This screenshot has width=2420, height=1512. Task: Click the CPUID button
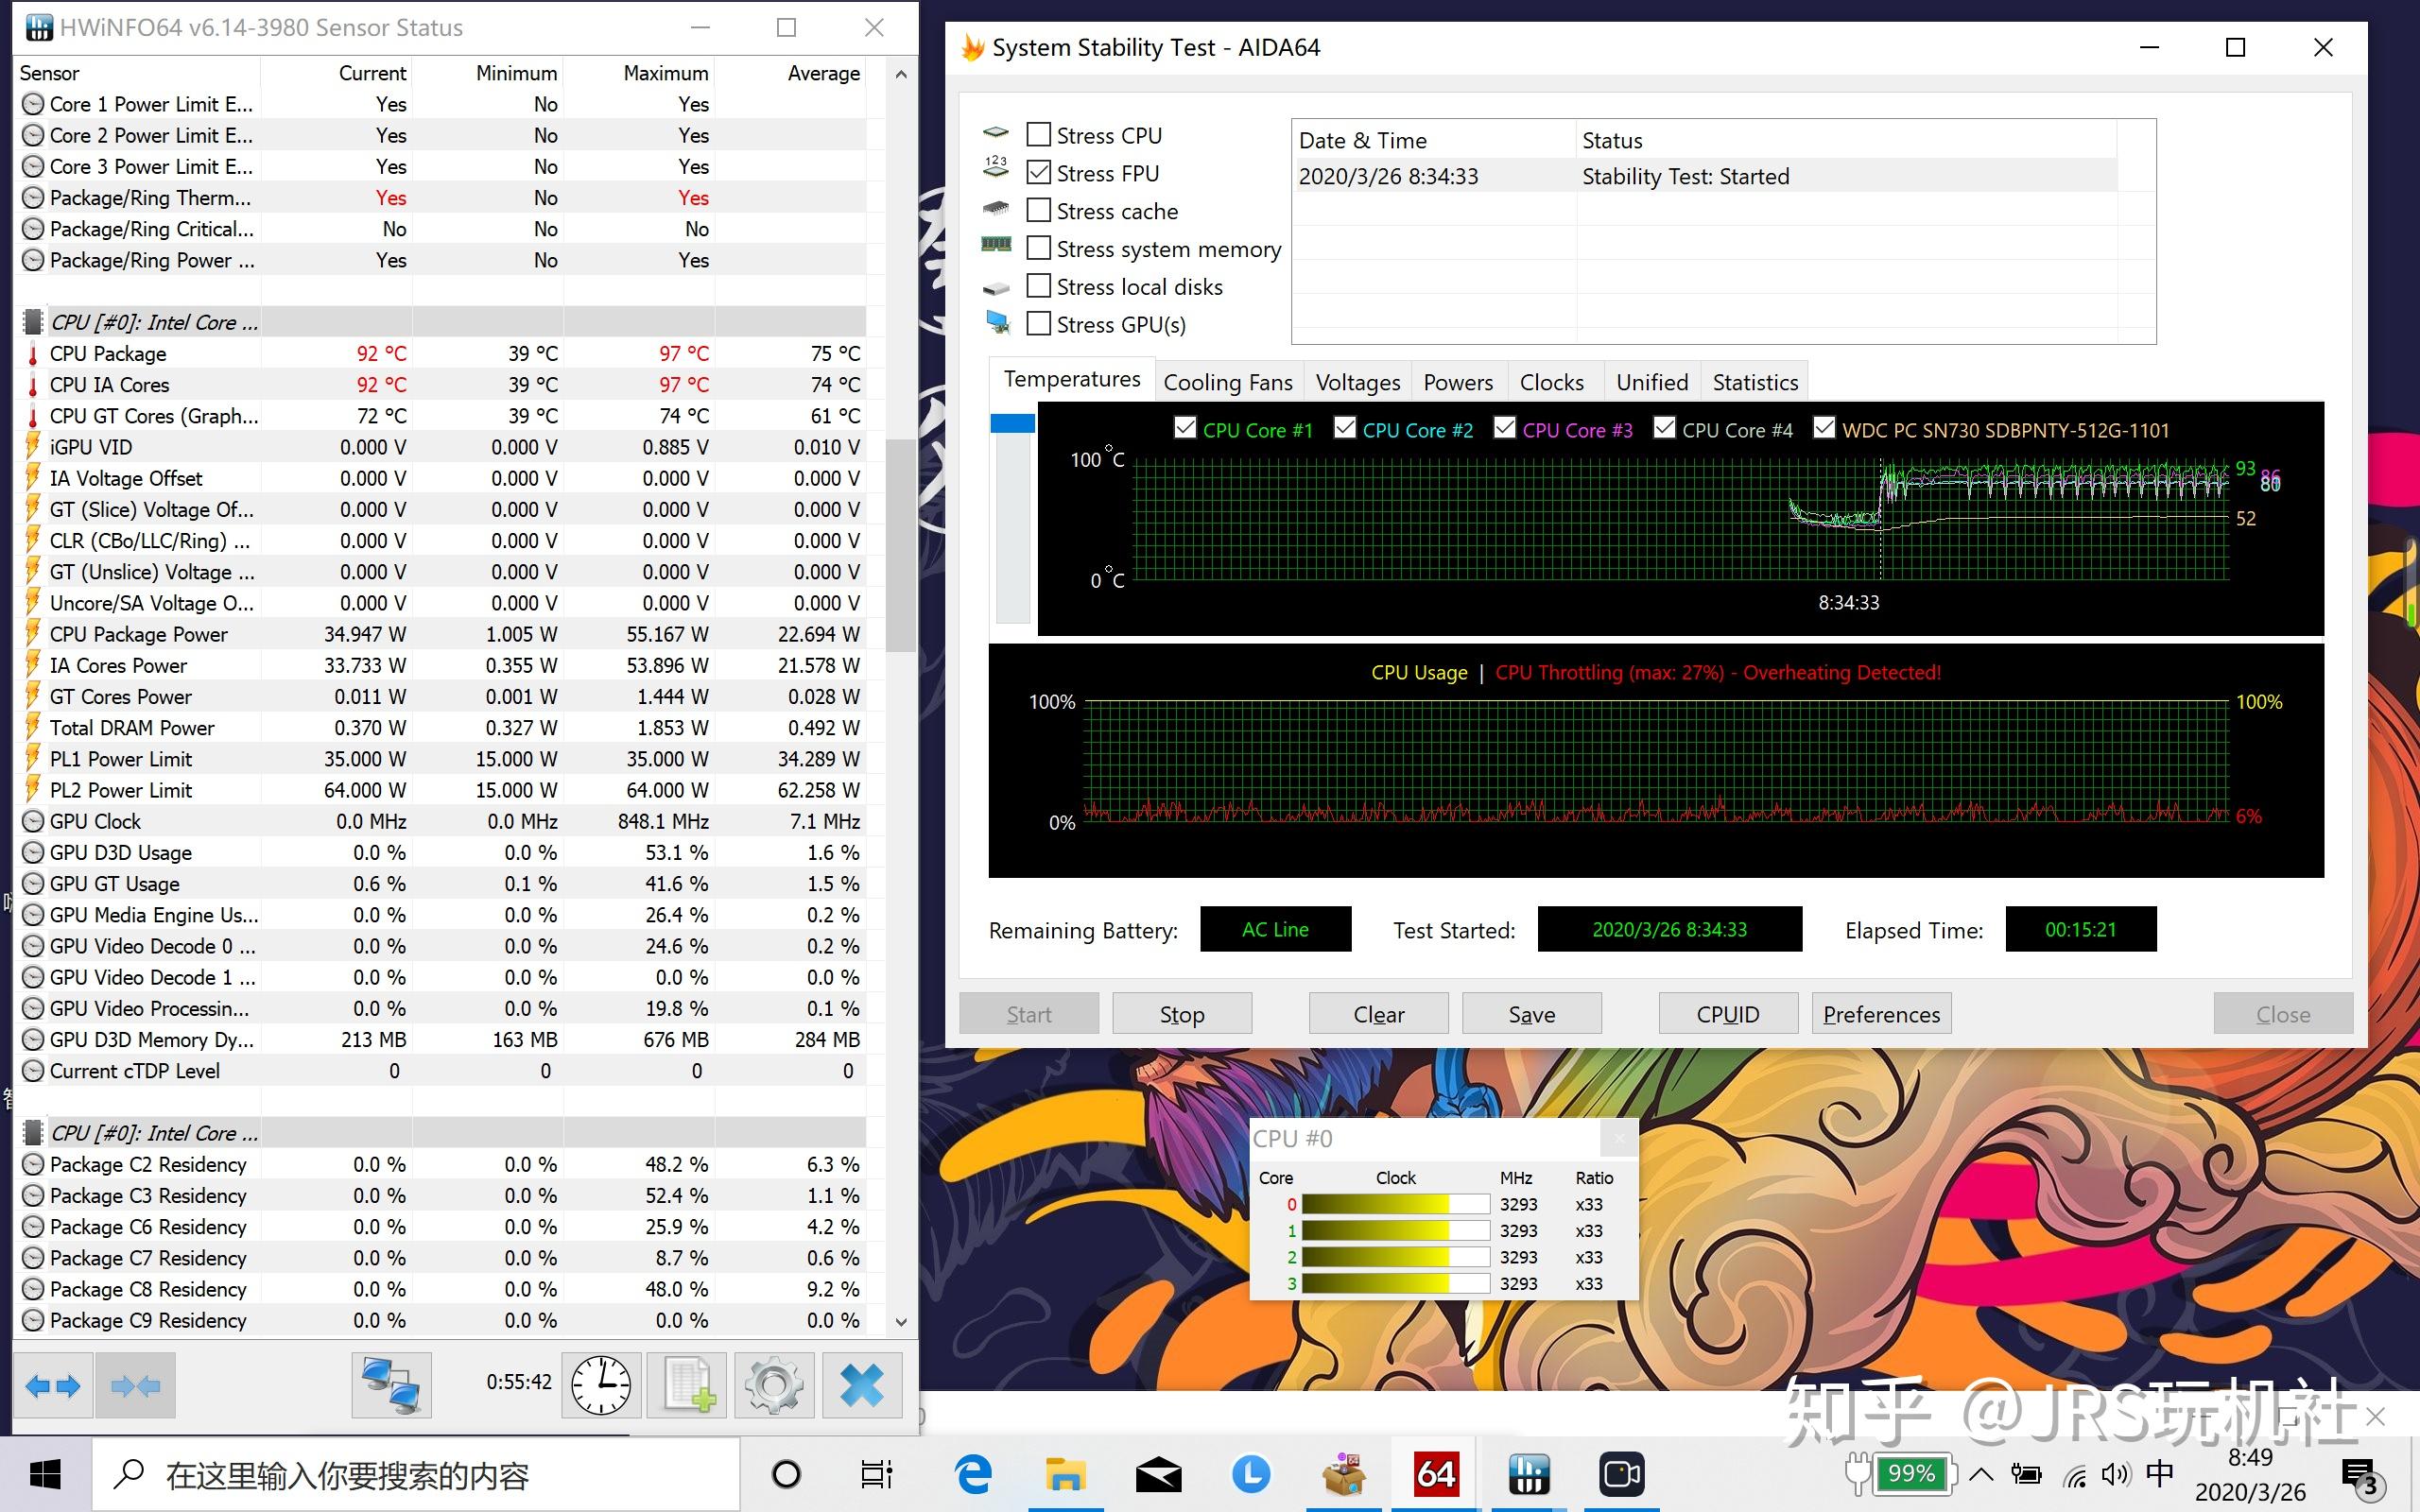click(1727, 1014)
